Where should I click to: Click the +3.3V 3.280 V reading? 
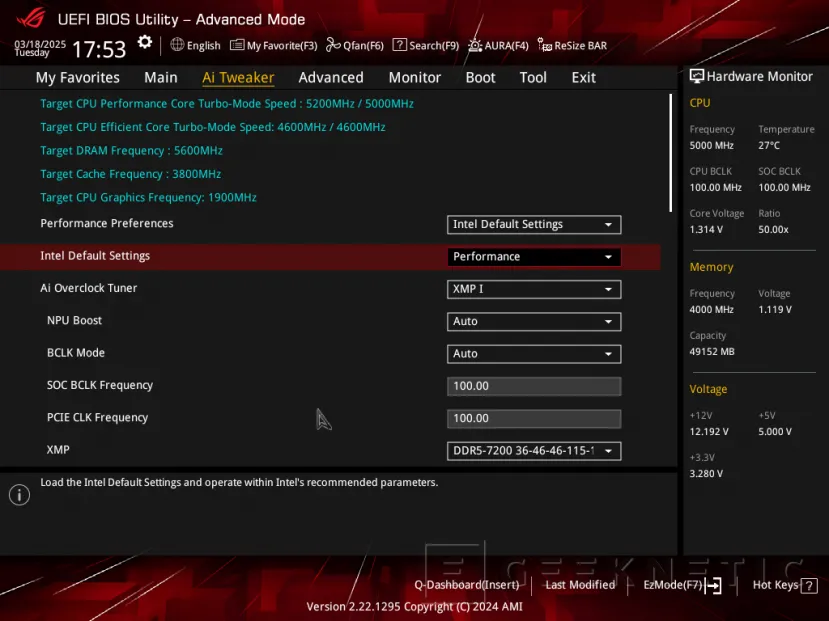click(x=706, y=474)
